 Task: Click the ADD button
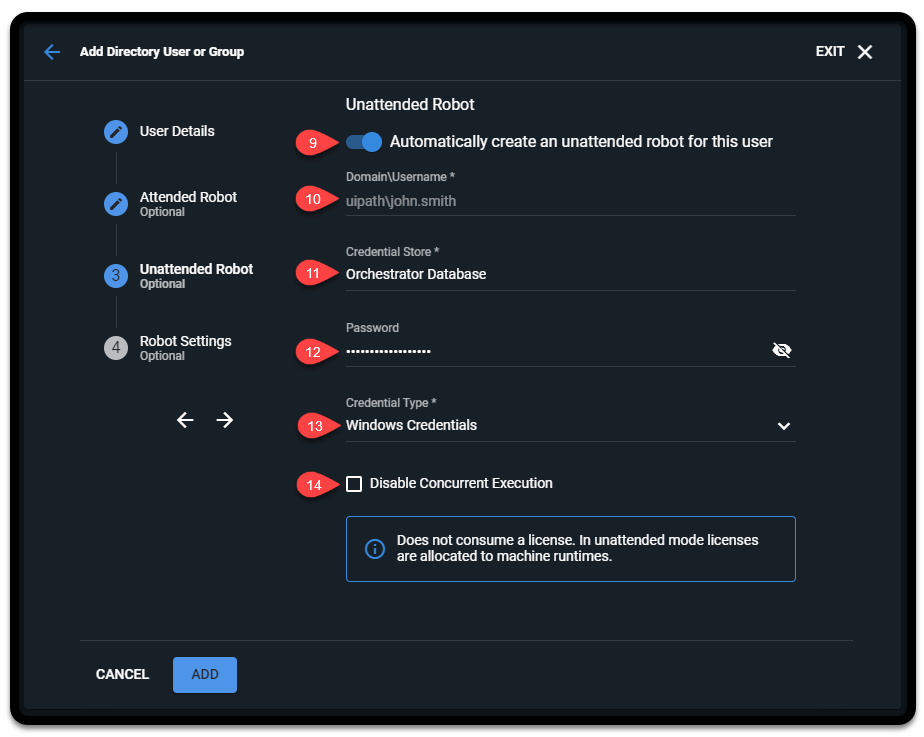(x=204, y=674)
